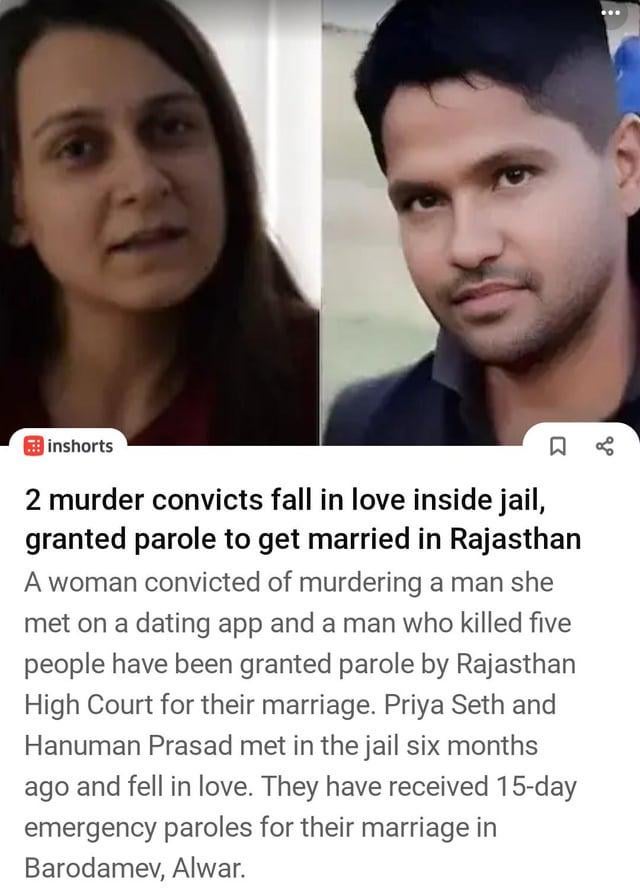Screen dimensions: 640x890
Task: Tap 'Rajasthan' in the headline
Action: tap(515, 539)
